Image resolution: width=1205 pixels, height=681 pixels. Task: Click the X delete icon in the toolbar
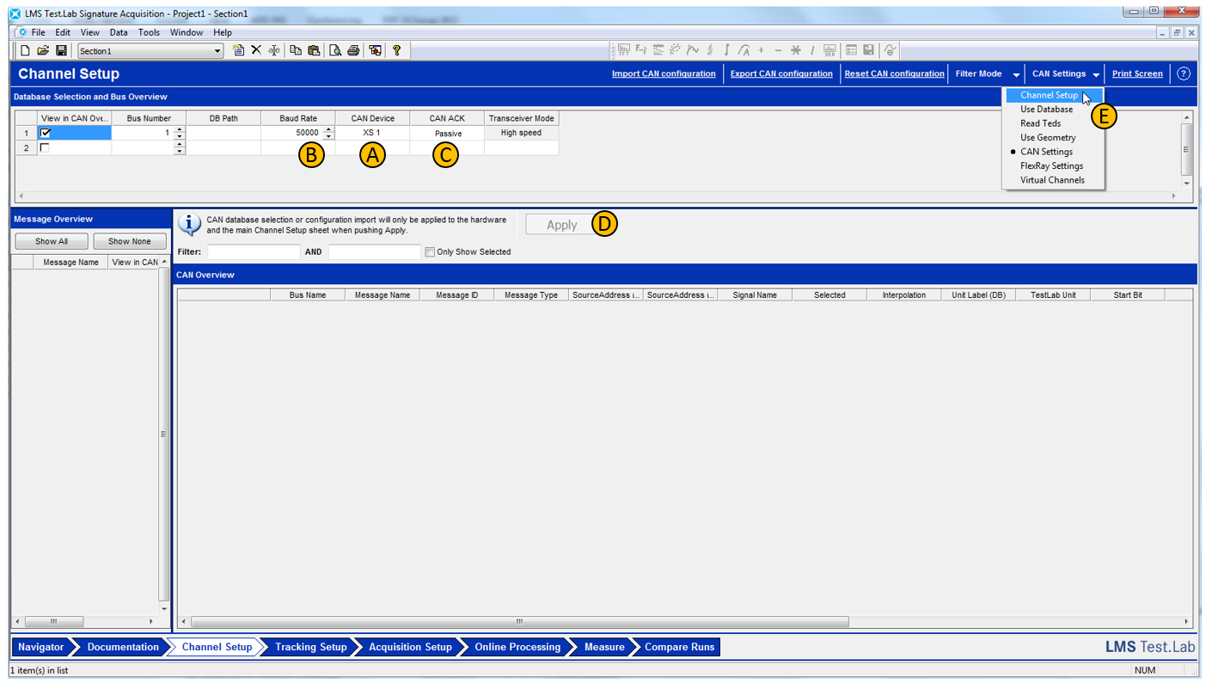click(x=256, y=50)
